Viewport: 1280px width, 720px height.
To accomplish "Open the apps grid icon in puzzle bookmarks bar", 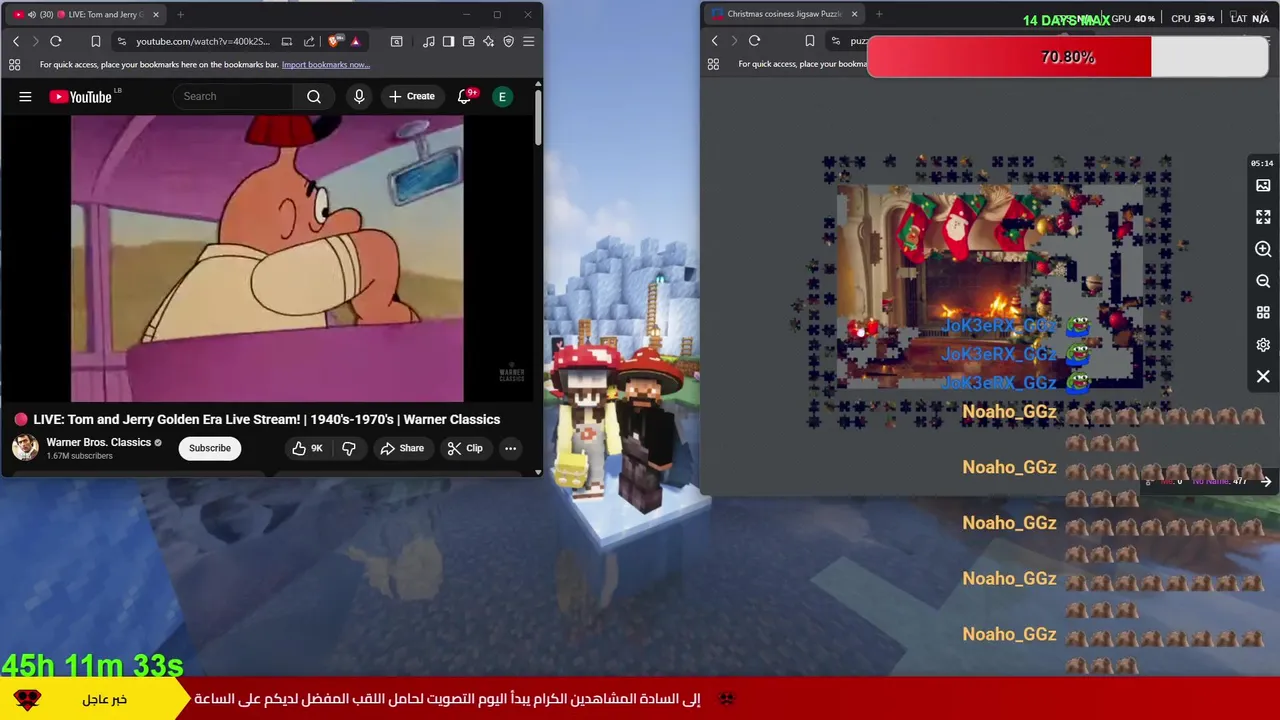I will [713, 64].
